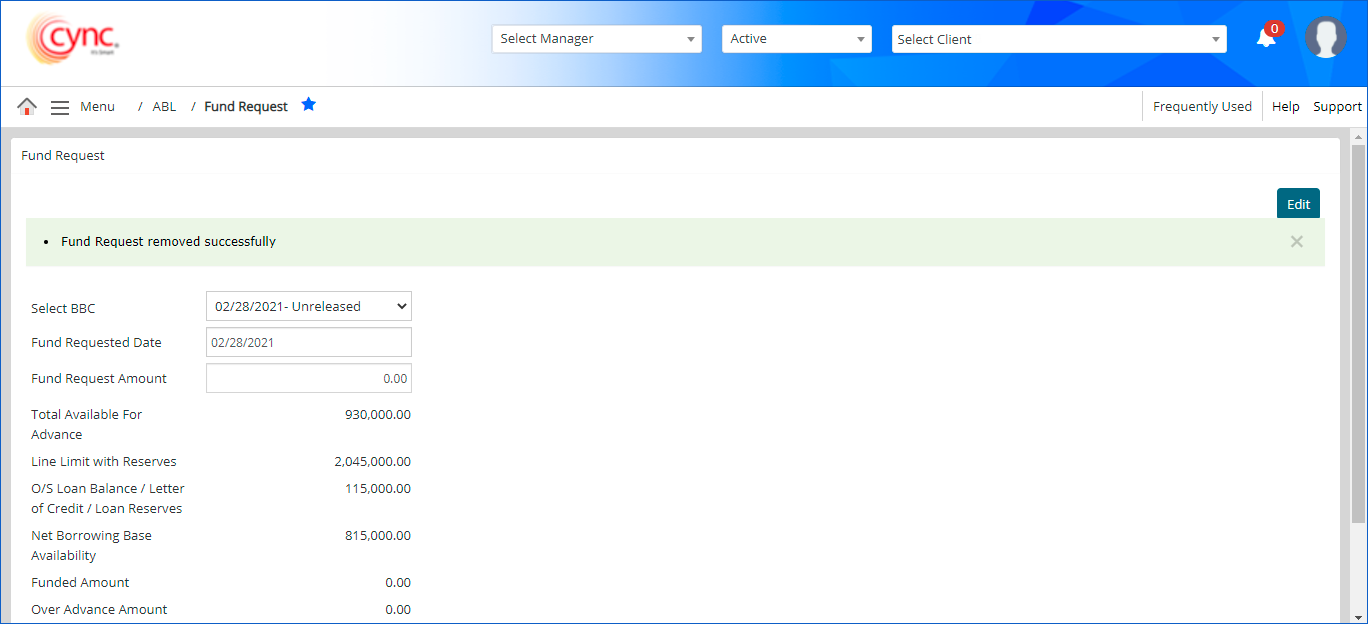Click the Cync logo
Screen dimensions: 1368x624
tap(73, 40)
